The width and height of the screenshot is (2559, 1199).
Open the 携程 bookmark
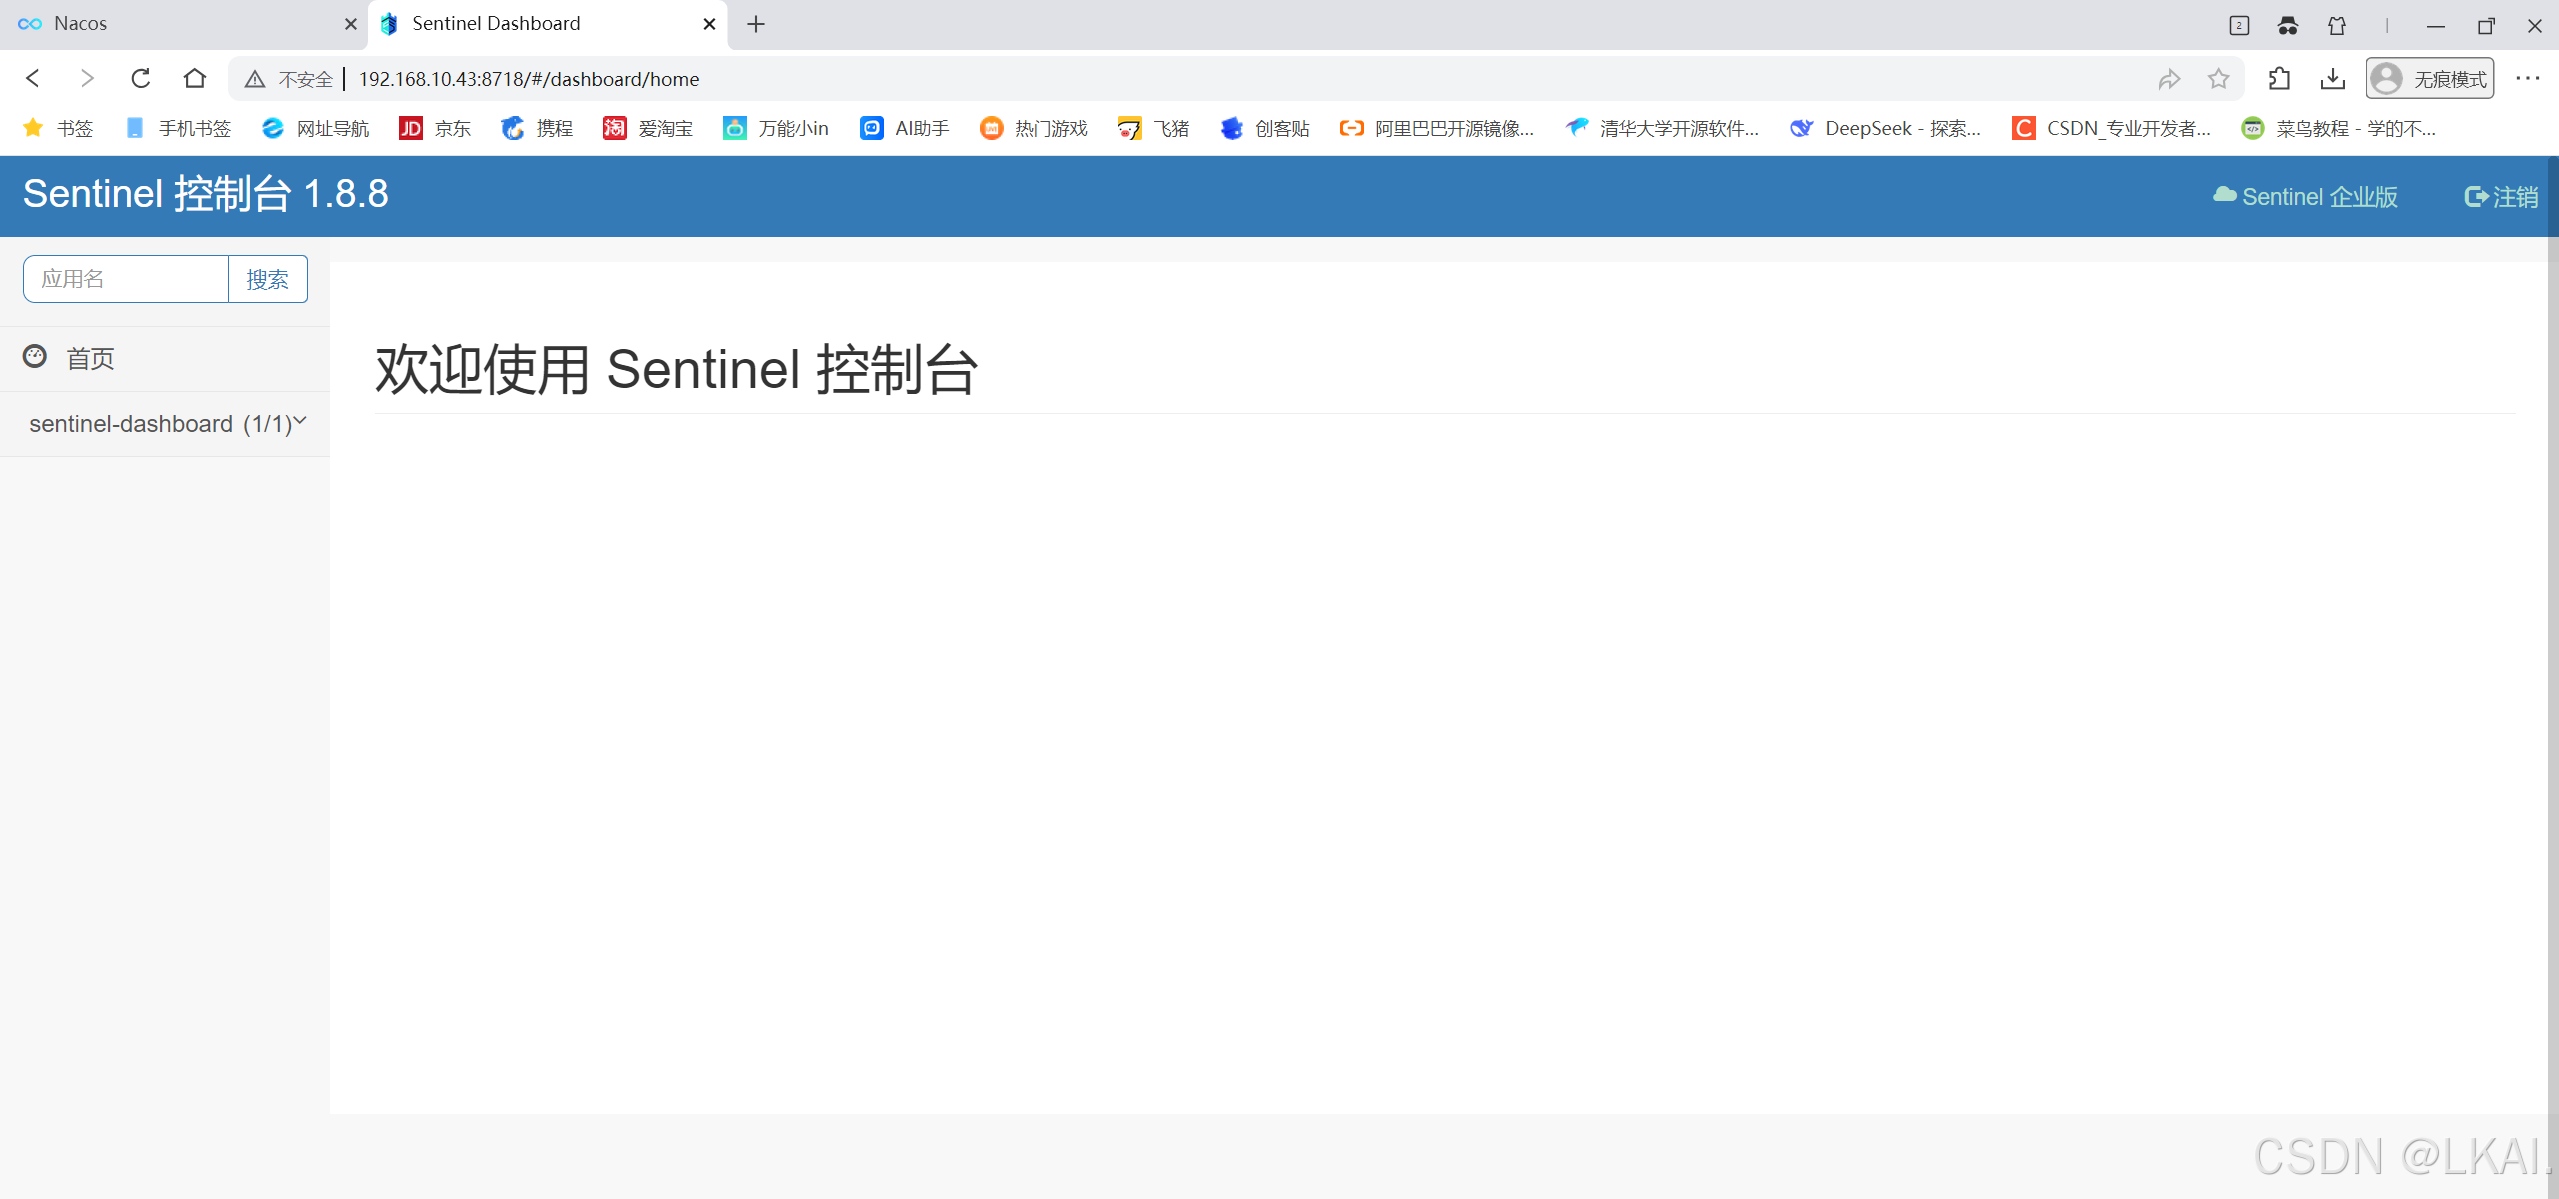(537, 128)
